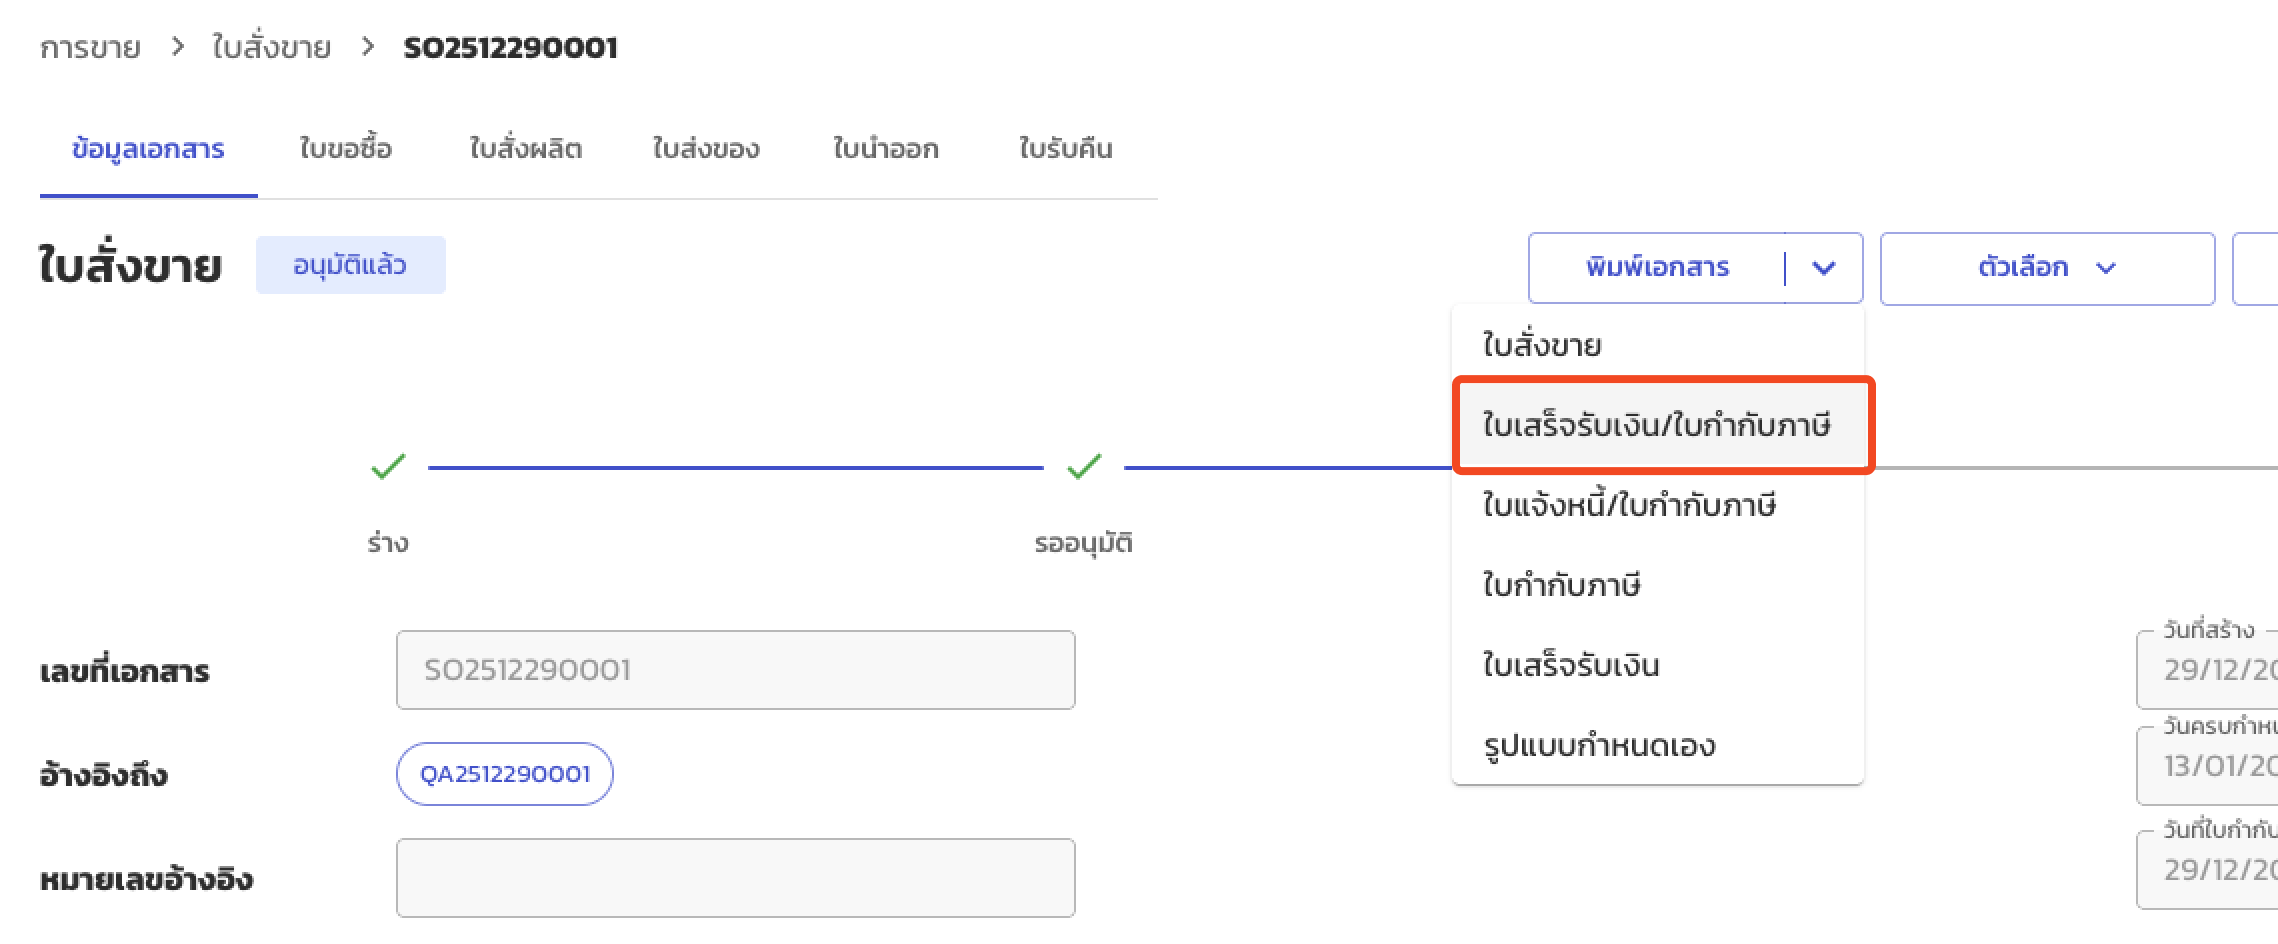Select รูปแบบกำหนดเอง option

coord(1598,746)
